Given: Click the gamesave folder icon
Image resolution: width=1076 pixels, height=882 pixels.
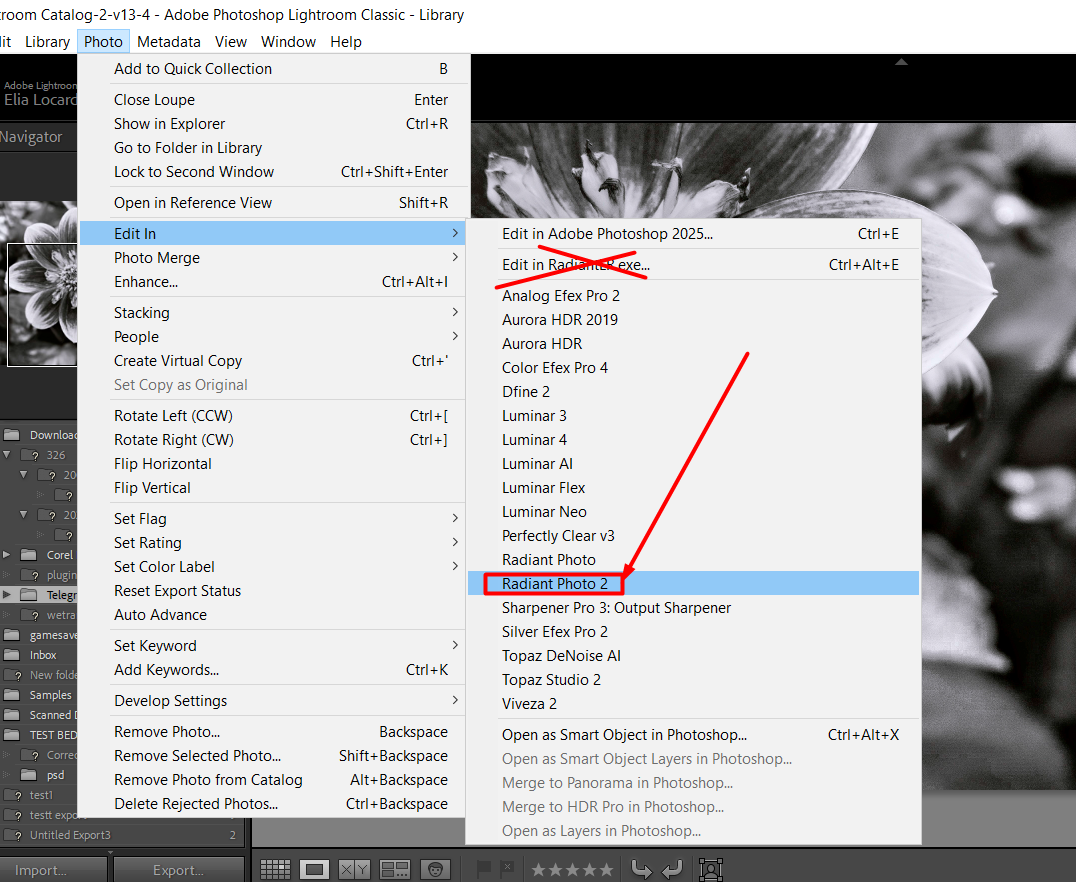Looking at the screenshot, I should pos(12,635).
